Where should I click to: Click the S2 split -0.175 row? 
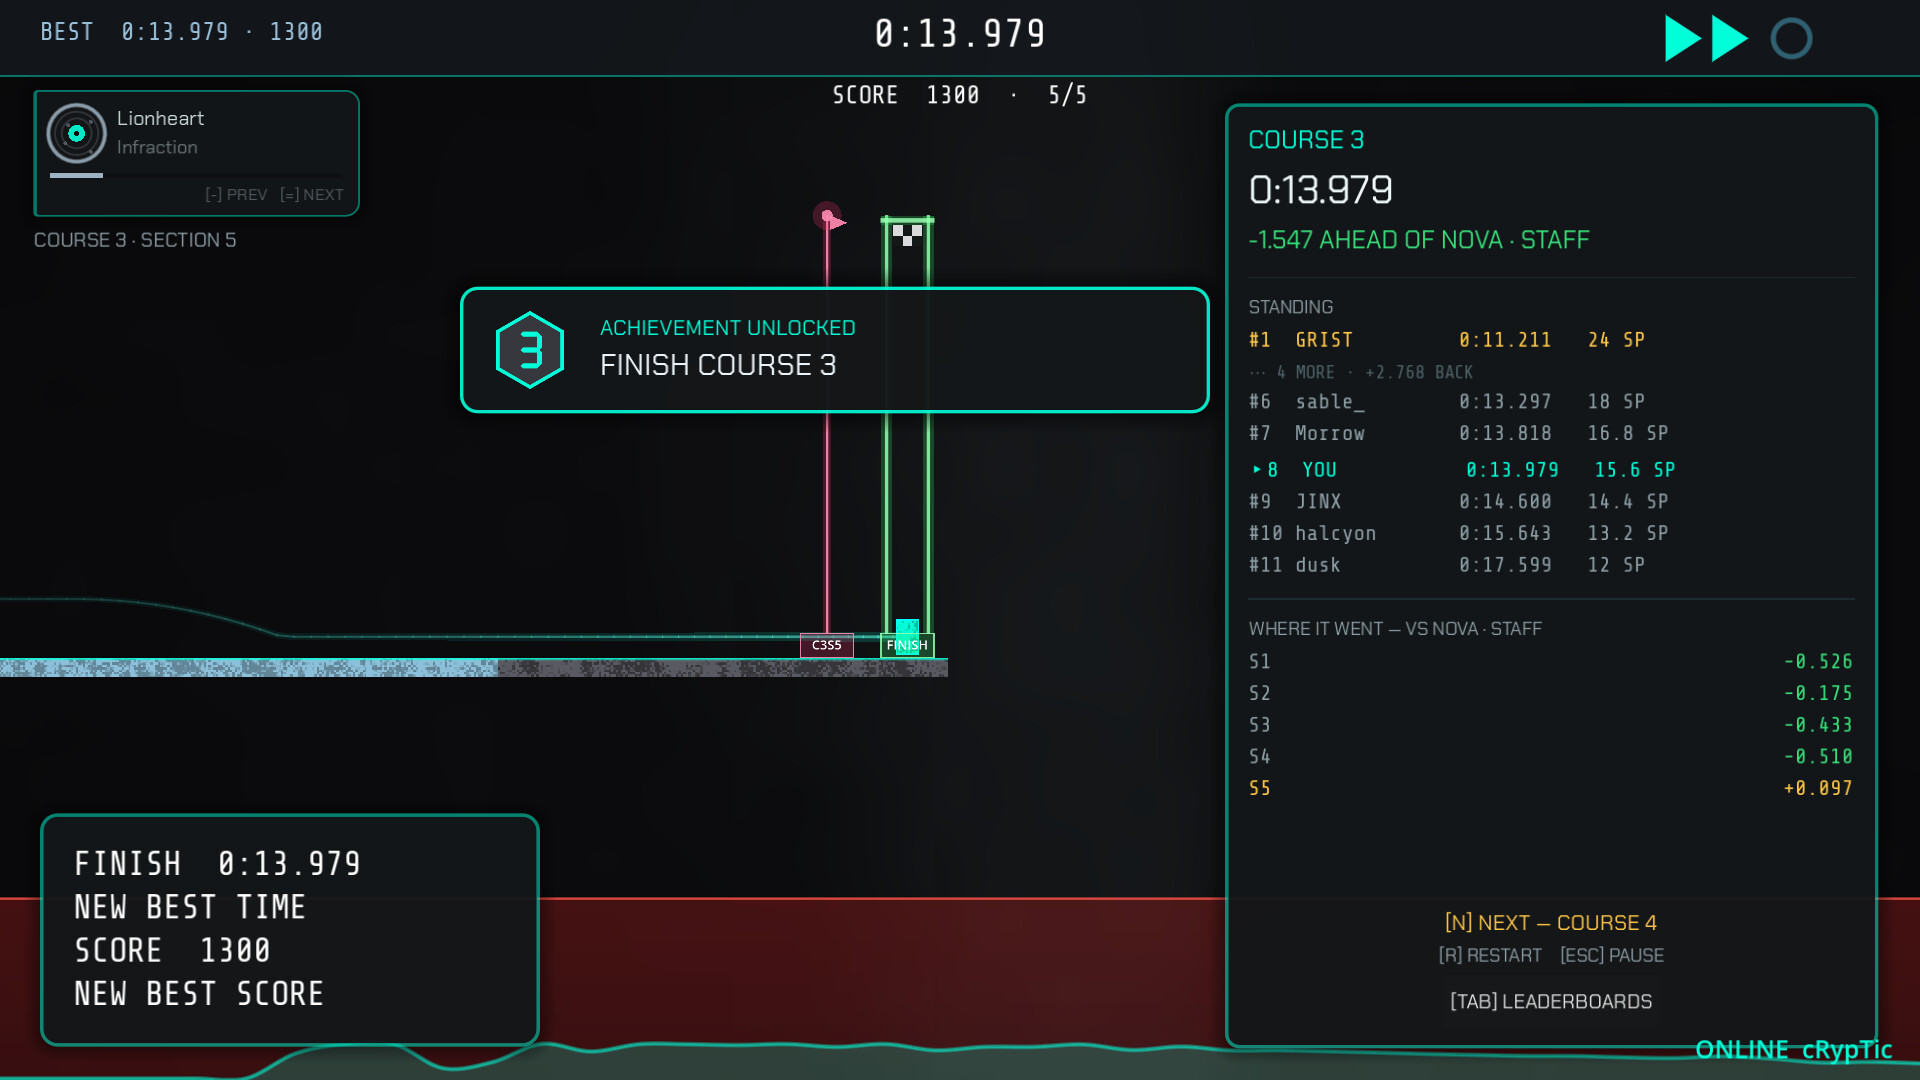(1551, 693)
